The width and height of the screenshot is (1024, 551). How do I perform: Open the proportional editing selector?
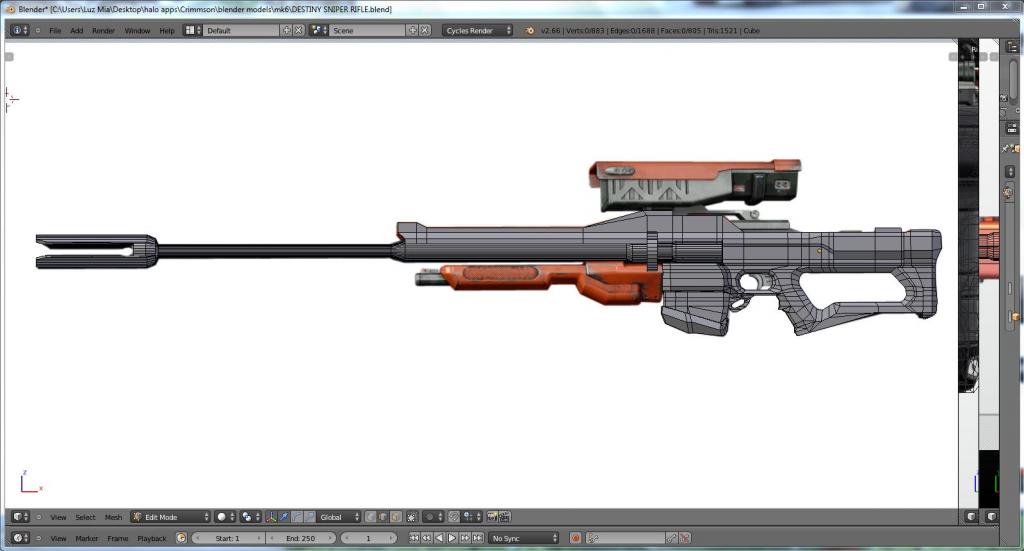coord(433,516)
